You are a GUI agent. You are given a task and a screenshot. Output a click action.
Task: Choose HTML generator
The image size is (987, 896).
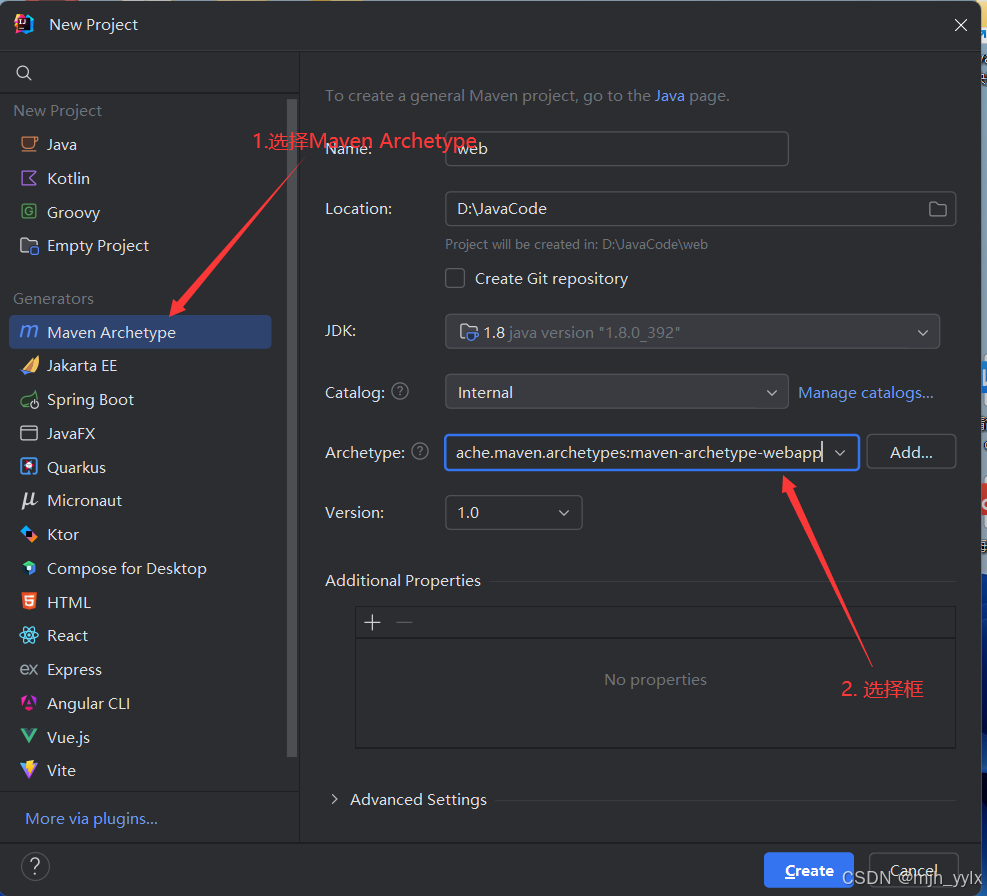tap(140, 602)
